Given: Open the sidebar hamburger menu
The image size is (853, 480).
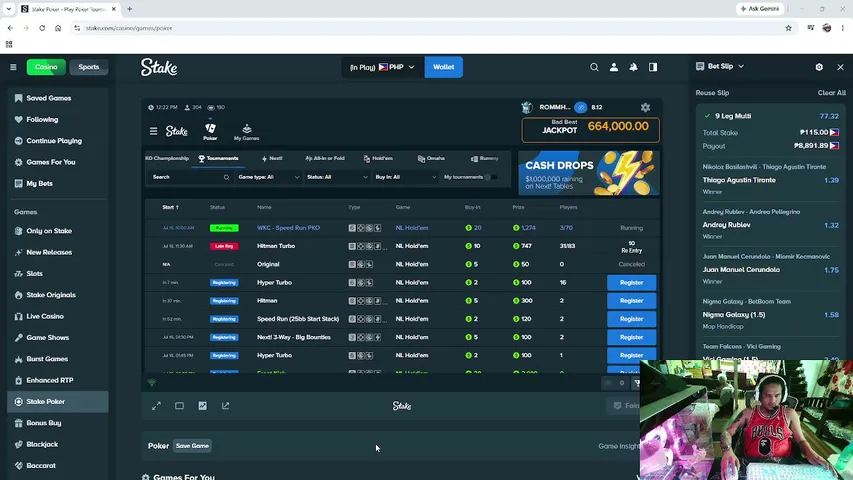Looking at the screenshot, I should 13,67.
